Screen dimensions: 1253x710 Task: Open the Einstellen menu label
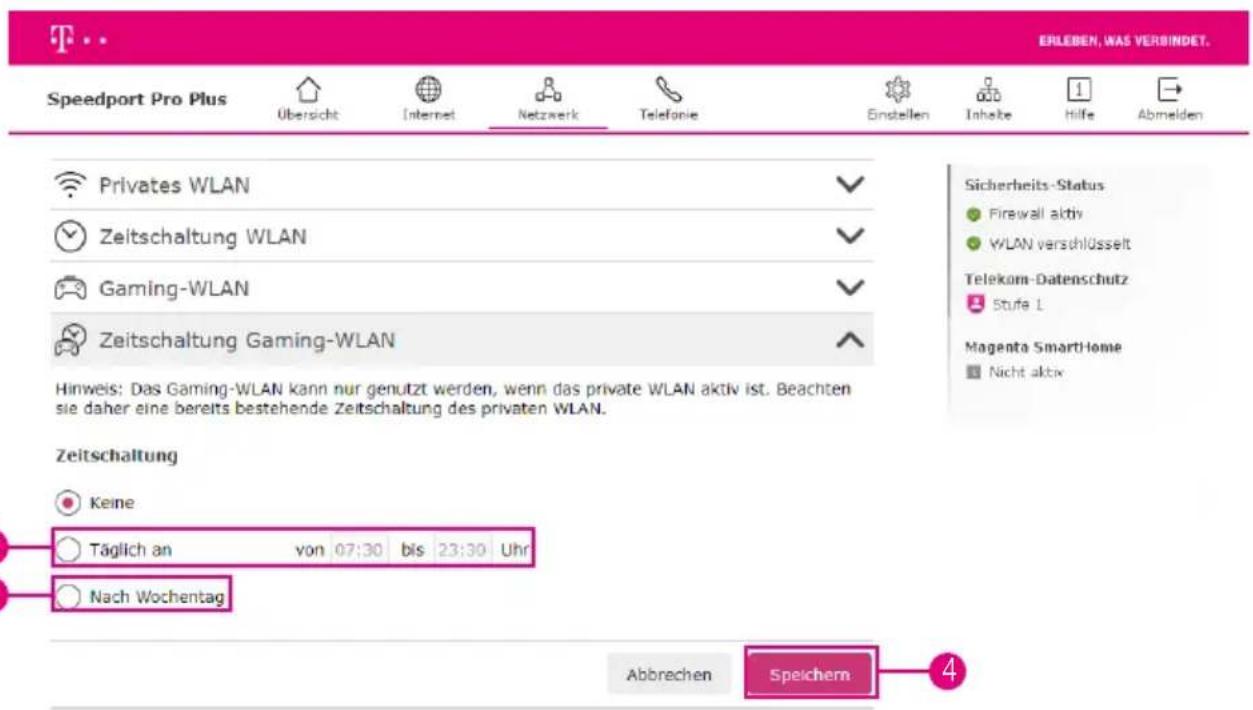click(x=898, y=115)
